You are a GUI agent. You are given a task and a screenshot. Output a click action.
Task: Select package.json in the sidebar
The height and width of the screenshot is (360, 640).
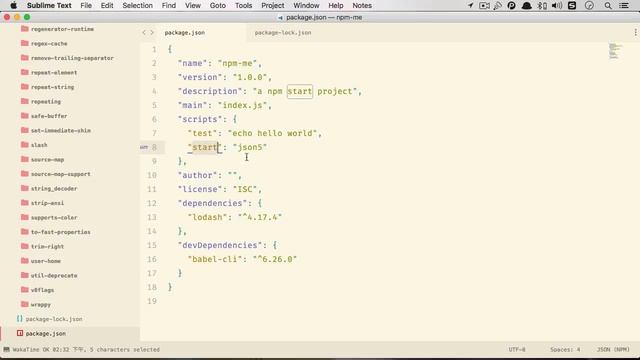click(x=46, y=333)
